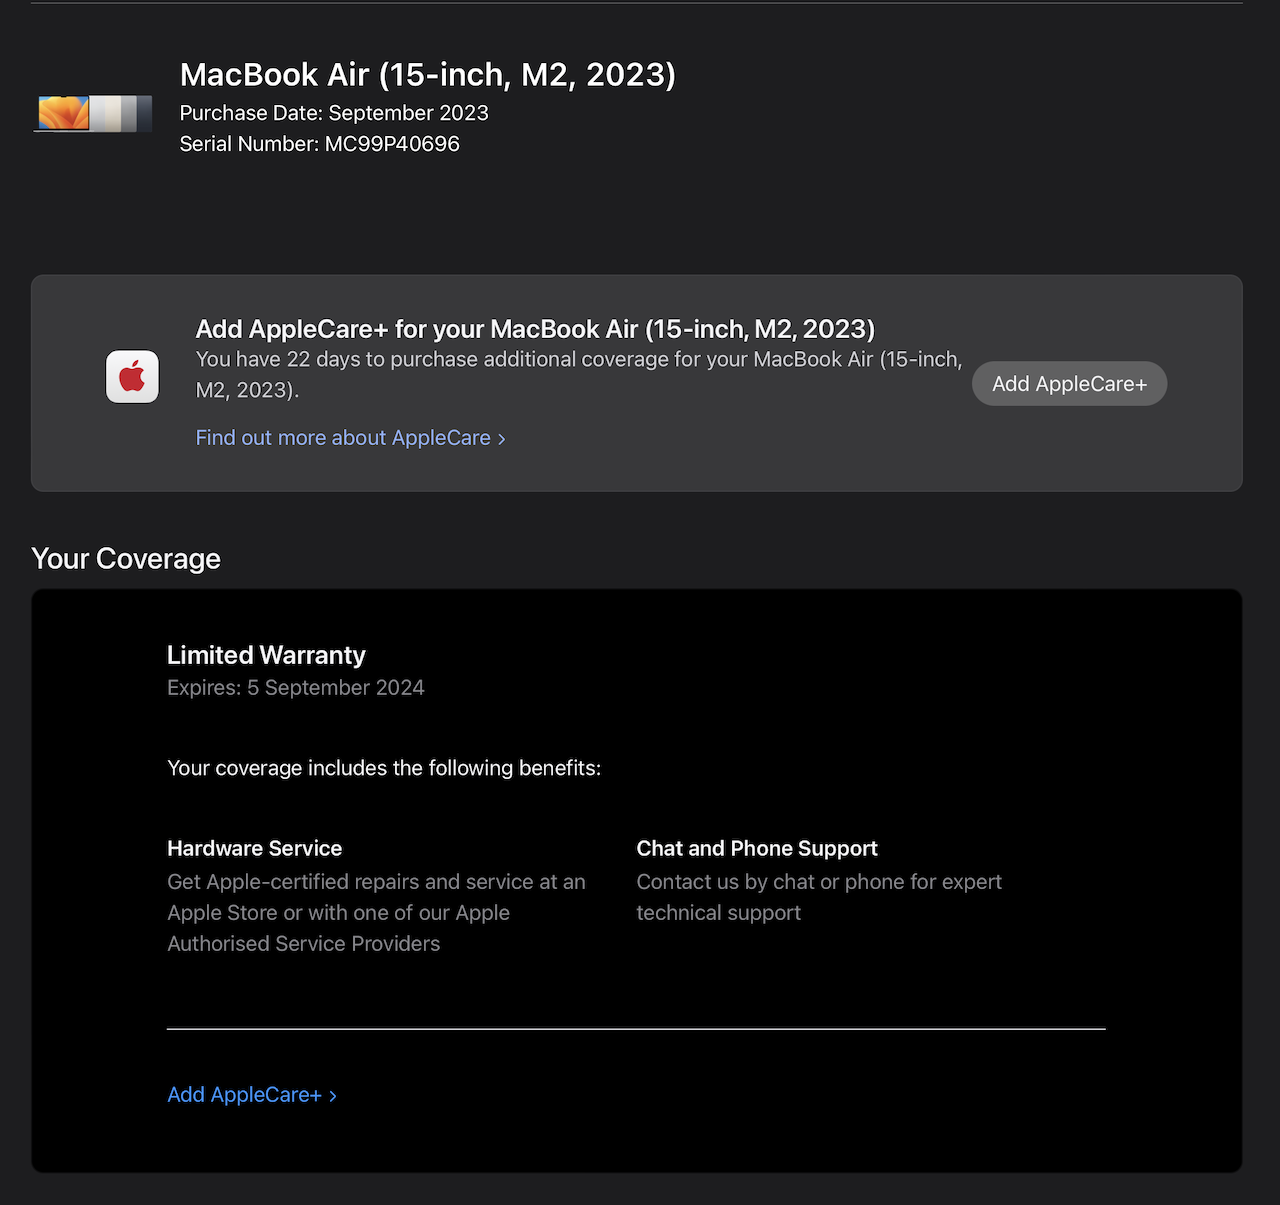Click the Purchase Date: September 2023 text

click(x=334, y=113)
